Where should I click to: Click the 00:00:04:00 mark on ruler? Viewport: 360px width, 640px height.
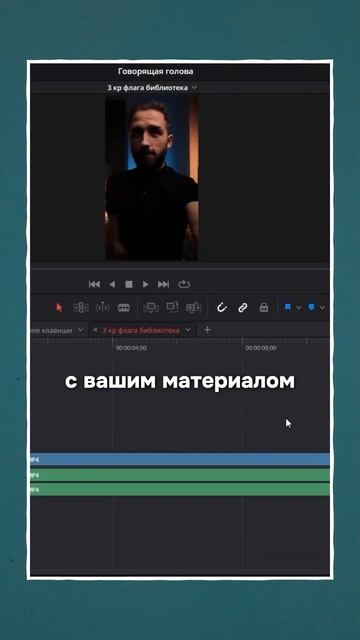131,348
